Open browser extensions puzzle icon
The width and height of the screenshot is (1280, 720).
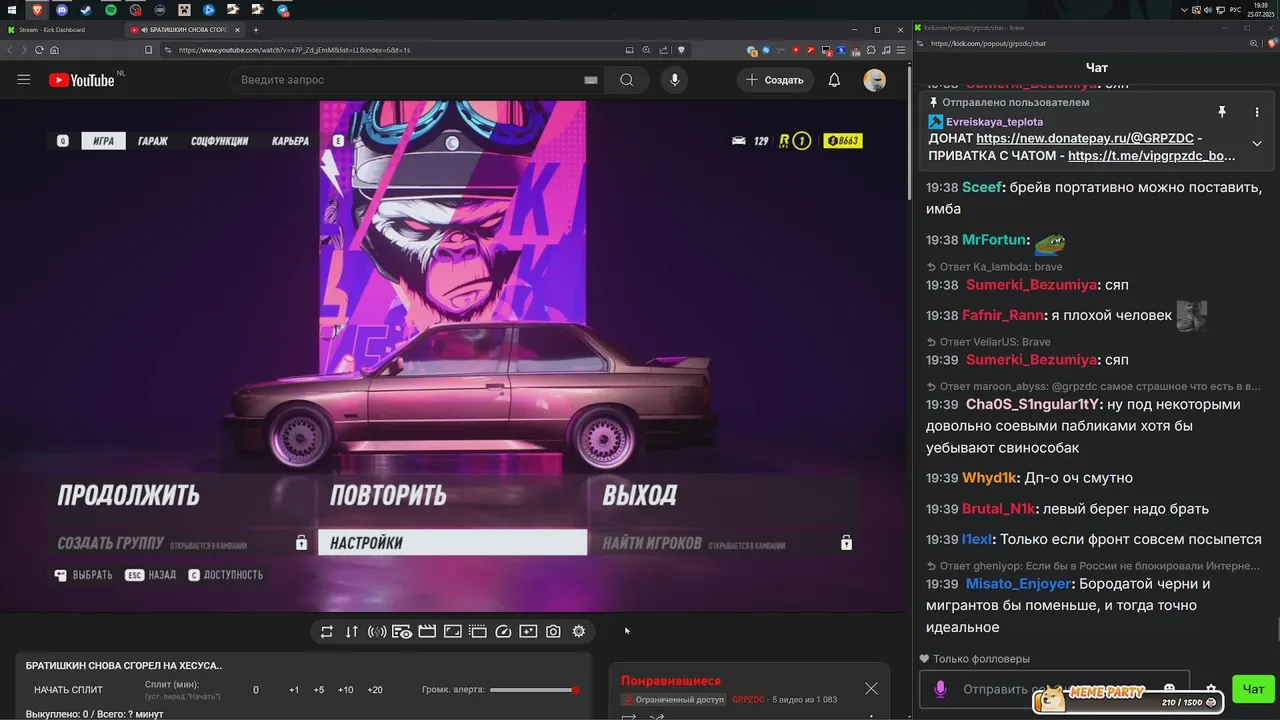872,50
